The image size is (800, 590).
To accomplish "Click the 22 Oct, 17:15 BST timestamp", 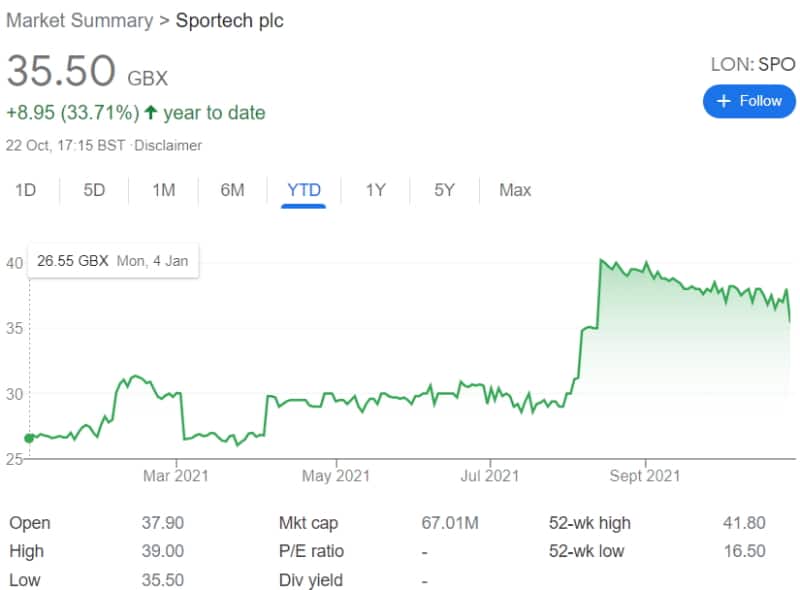I will point(65,145).
